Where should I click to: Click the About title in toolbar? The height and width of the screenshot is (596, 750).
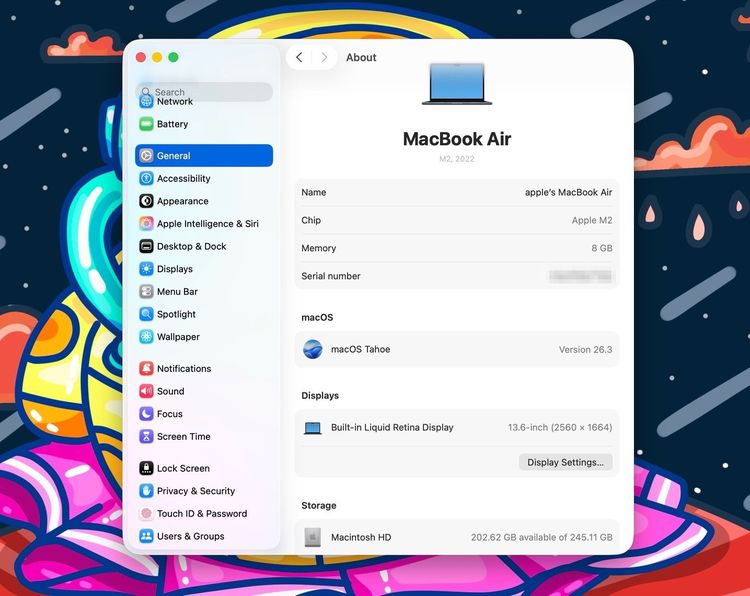pos(361,57)
